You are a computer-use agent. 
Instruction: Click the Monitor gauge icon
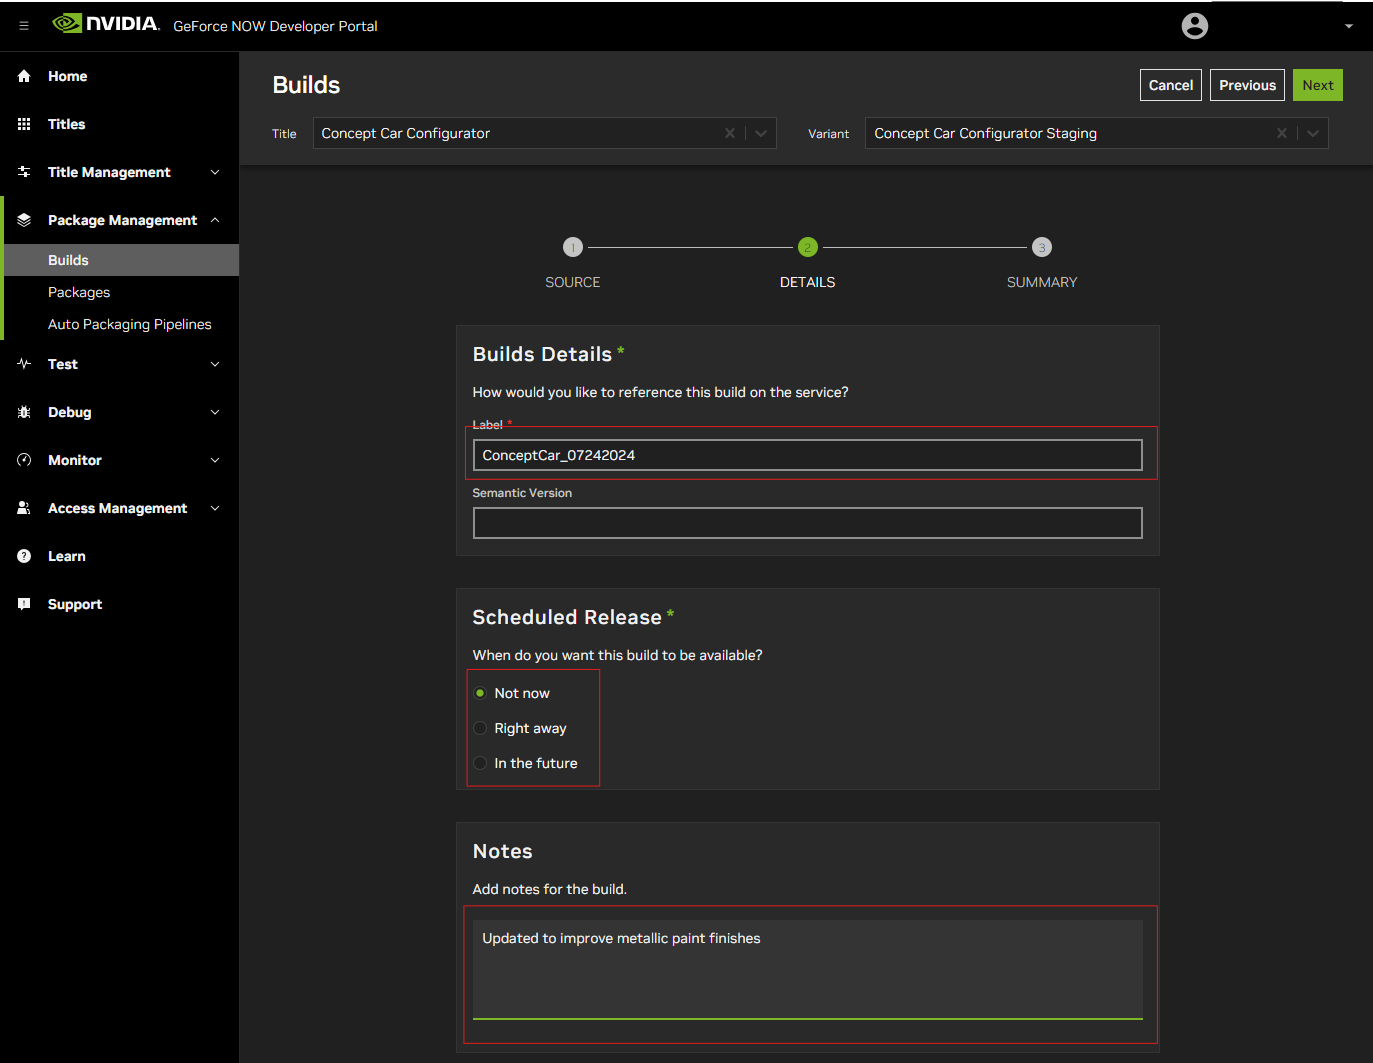[24, 460]
